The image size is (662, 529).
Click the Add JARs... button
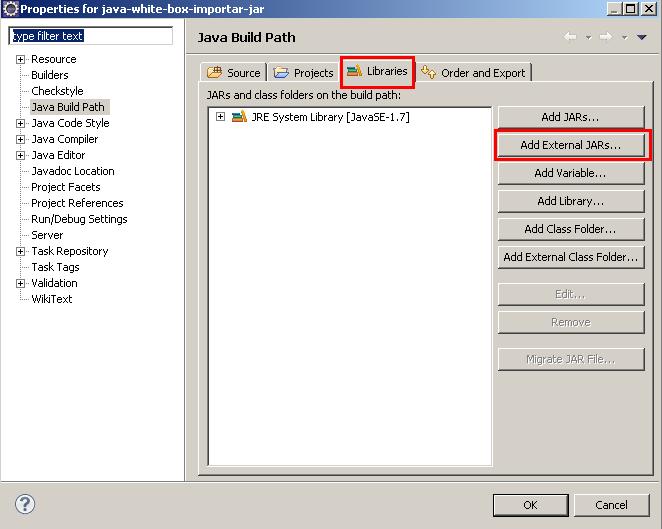click(x=571, y=117)
